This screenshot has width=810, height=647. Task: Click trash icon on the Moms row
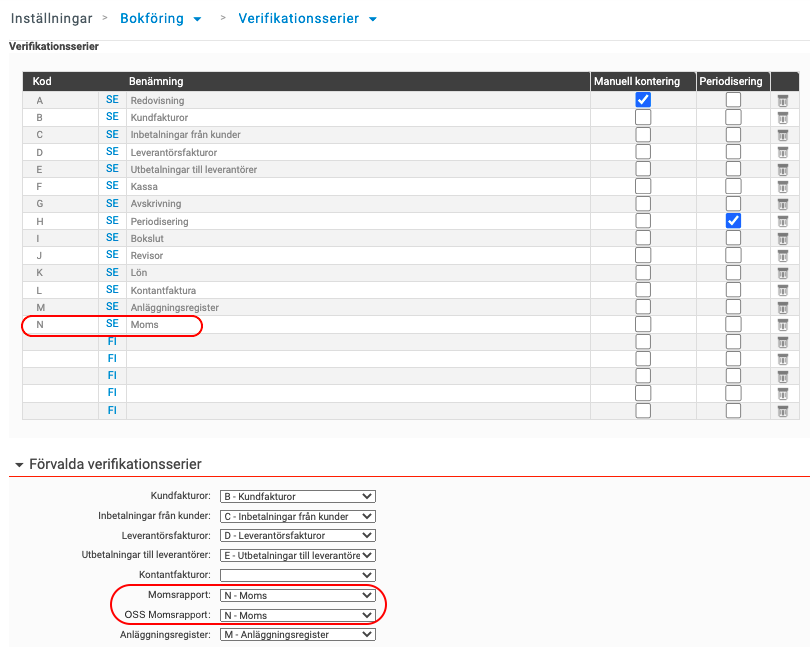[x=783, y=324]
